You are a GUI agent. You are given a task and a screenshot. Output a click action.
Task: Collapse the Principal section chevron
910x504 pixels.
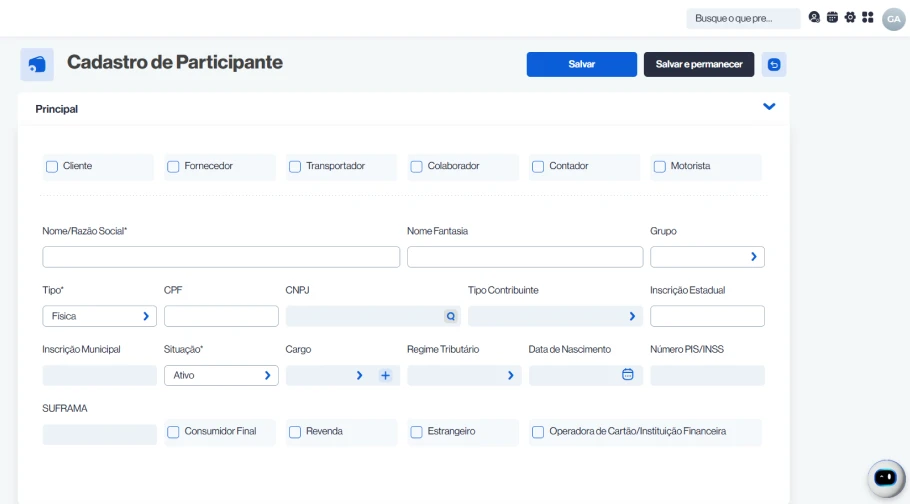(x=769, y=107)
